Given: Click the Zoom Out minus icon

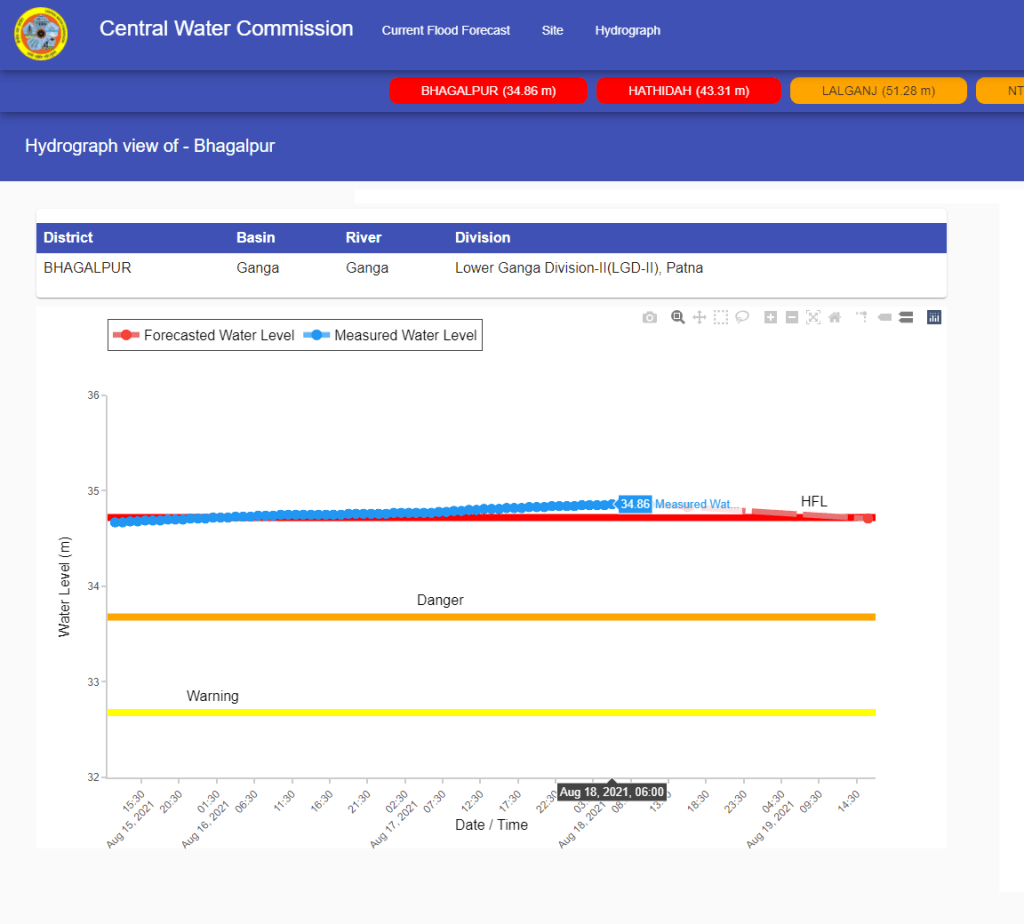Looking at the screenshot, I should pyautogui.click(x=792, y=317).
